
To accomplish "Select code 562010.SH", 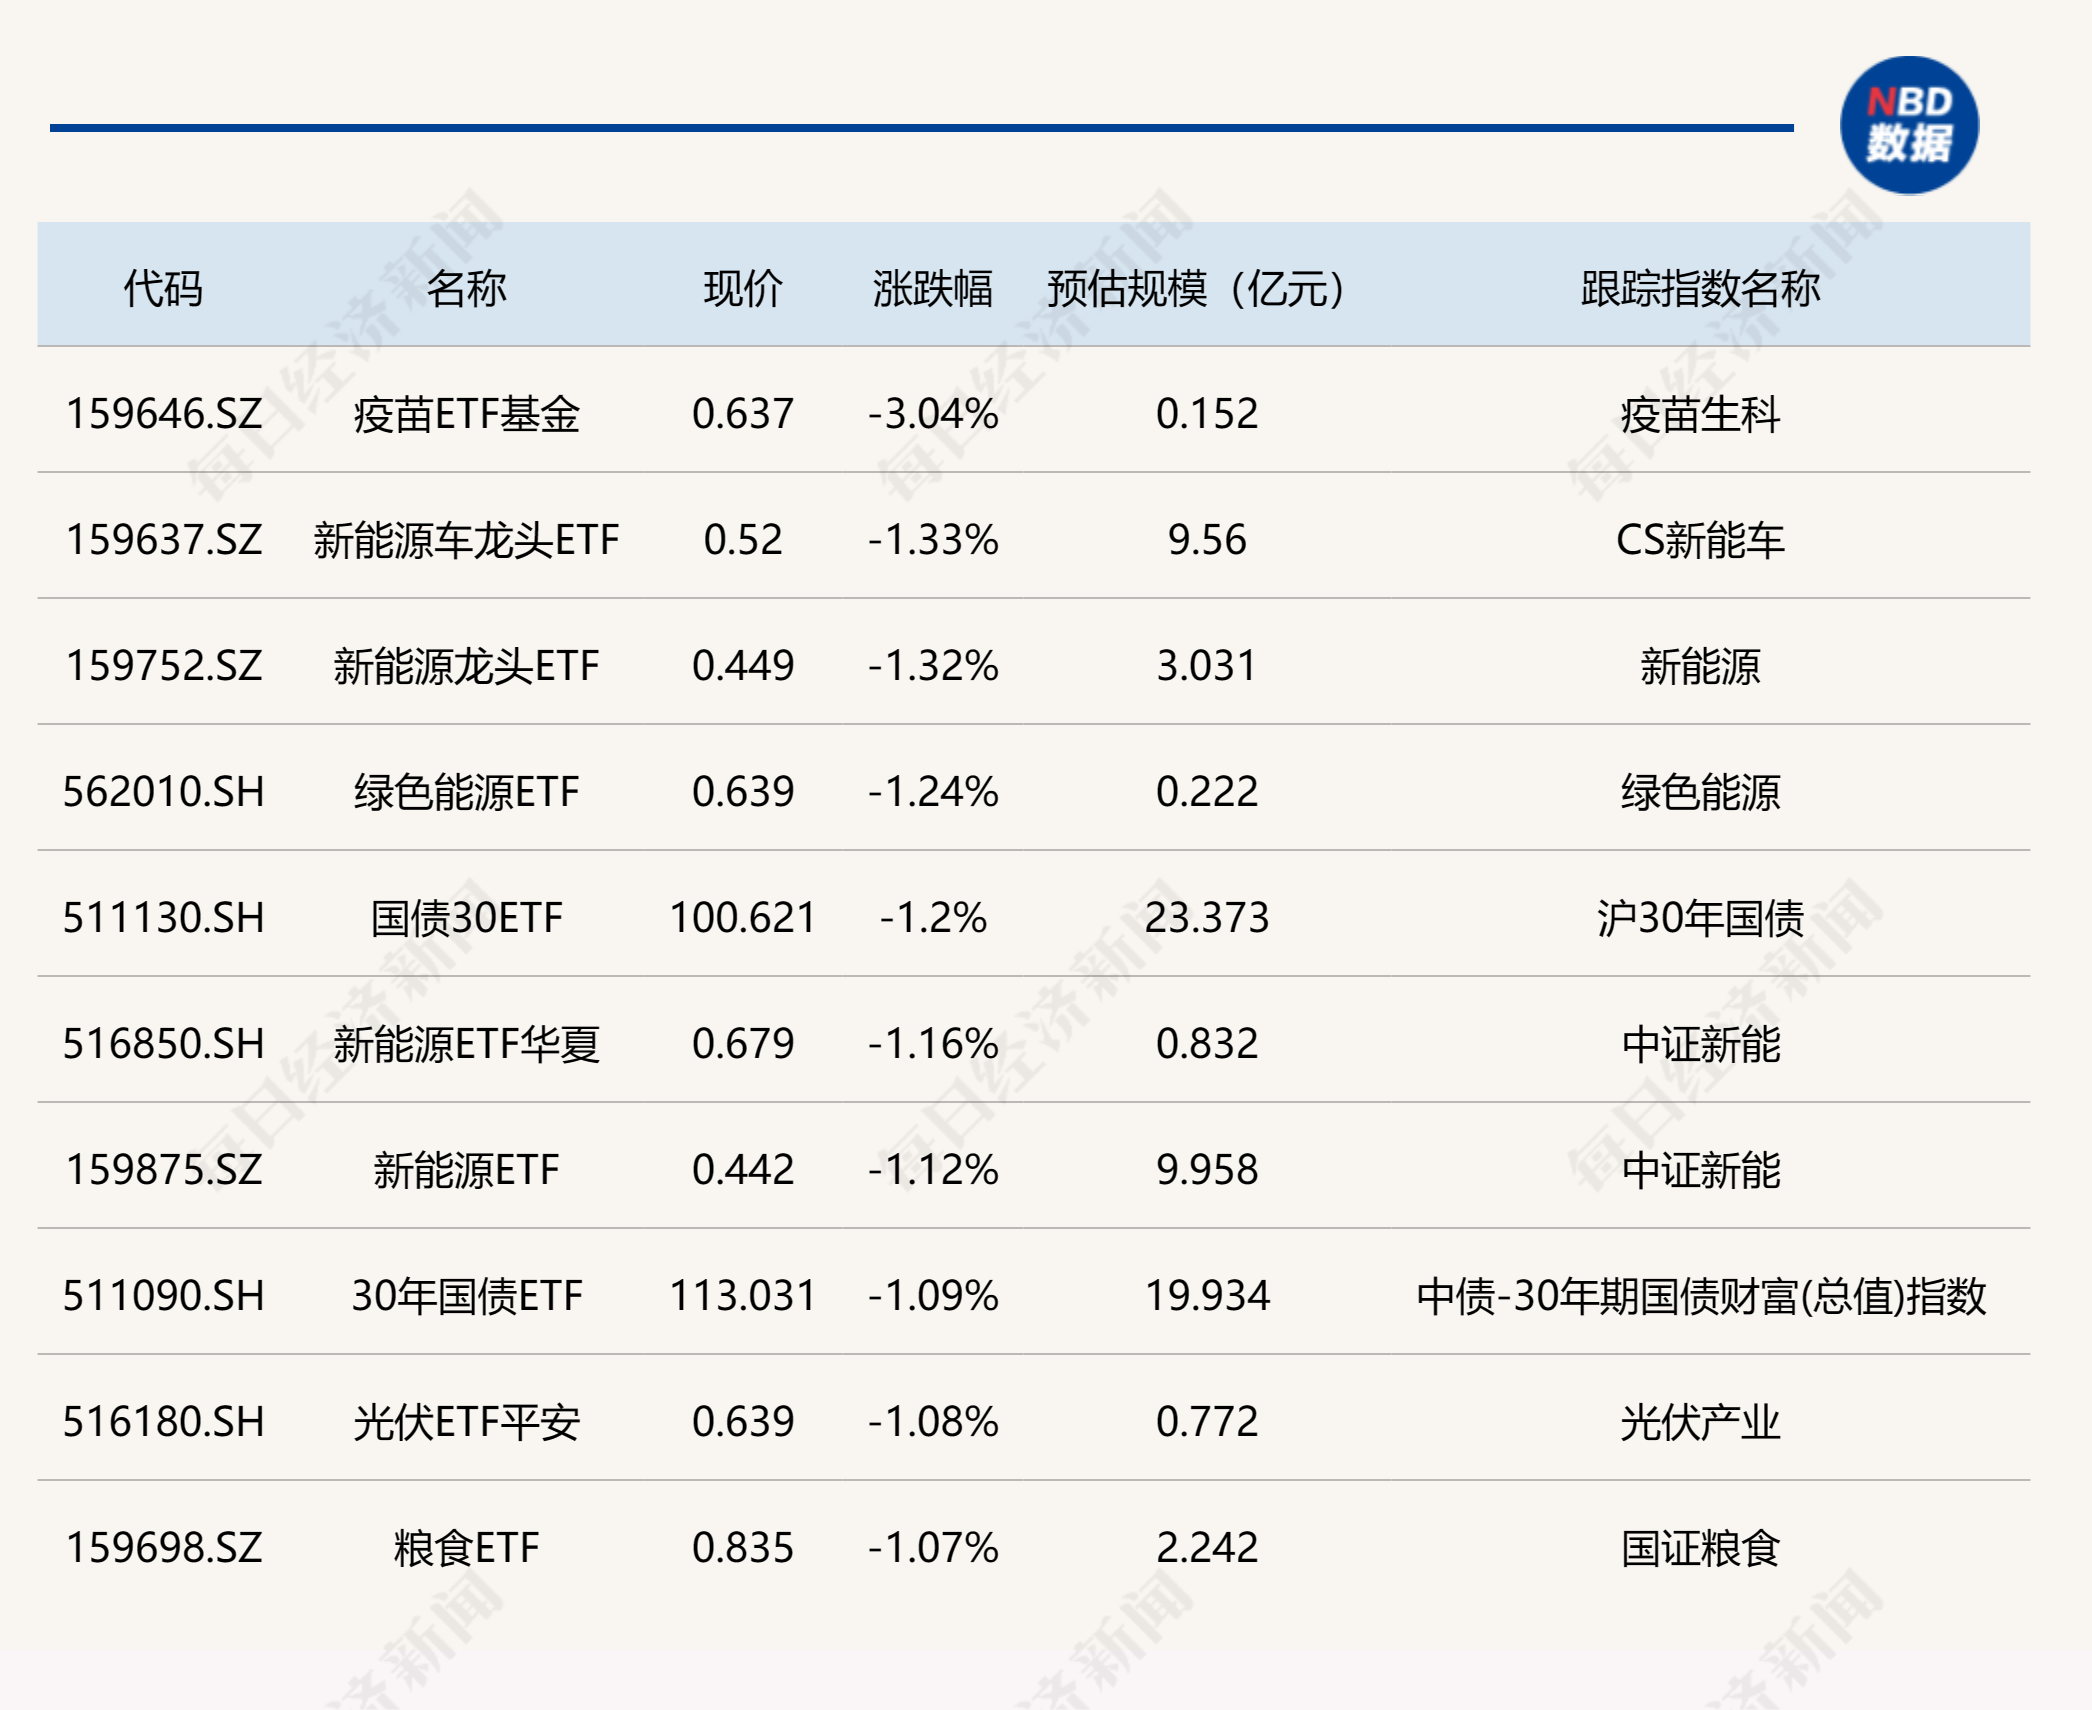I will coord(163,792).
